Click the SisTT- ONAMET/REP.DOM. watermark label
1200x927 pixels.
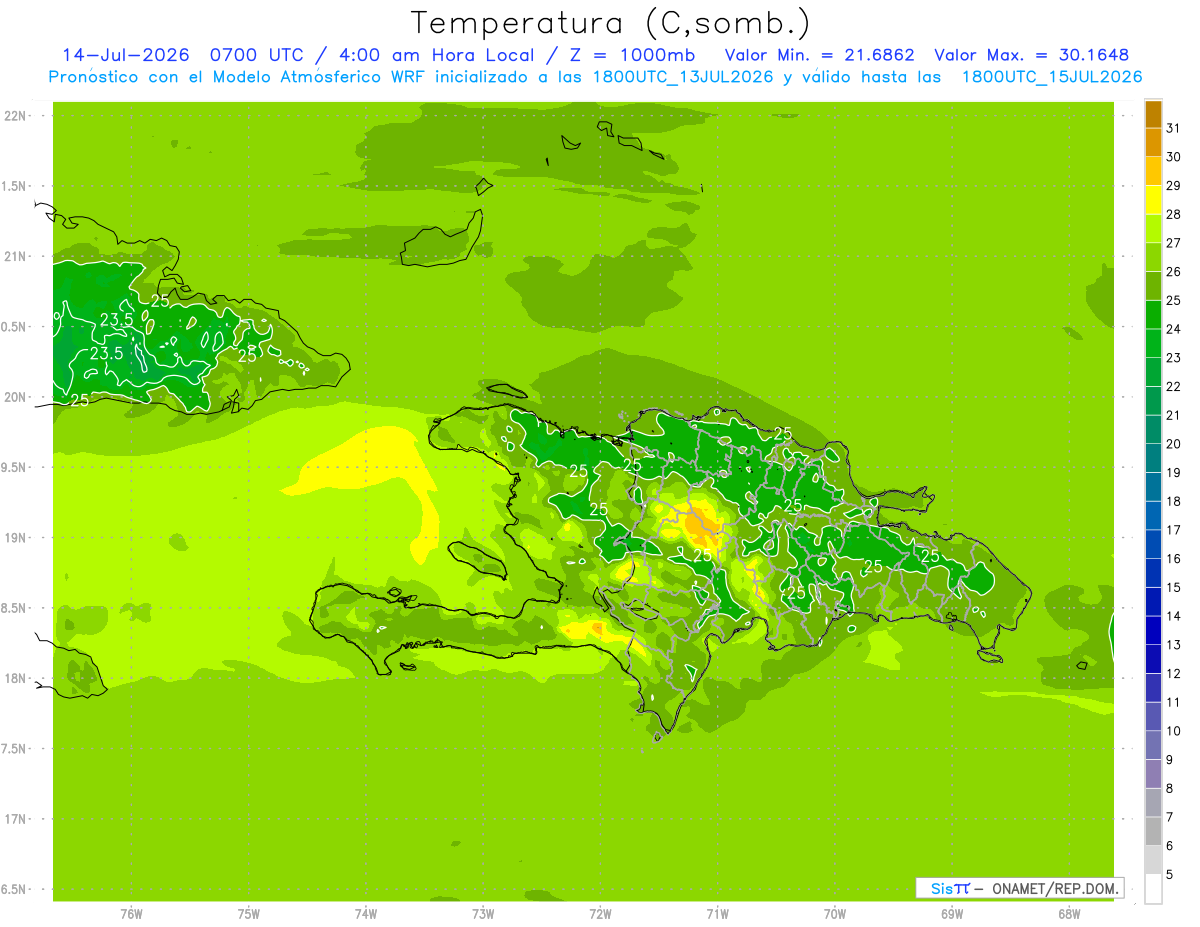point(1020,888)
